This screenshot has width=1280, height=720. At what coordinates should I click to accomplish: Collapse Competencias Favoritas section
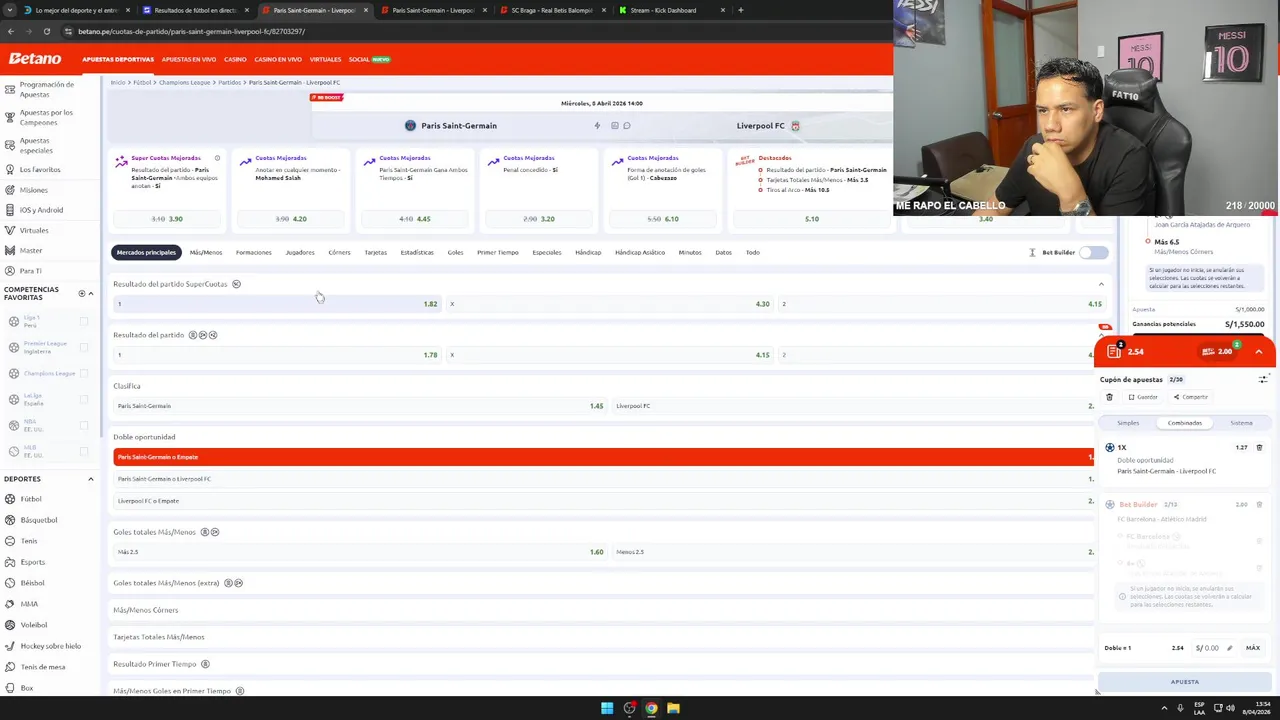coord(91,293)
